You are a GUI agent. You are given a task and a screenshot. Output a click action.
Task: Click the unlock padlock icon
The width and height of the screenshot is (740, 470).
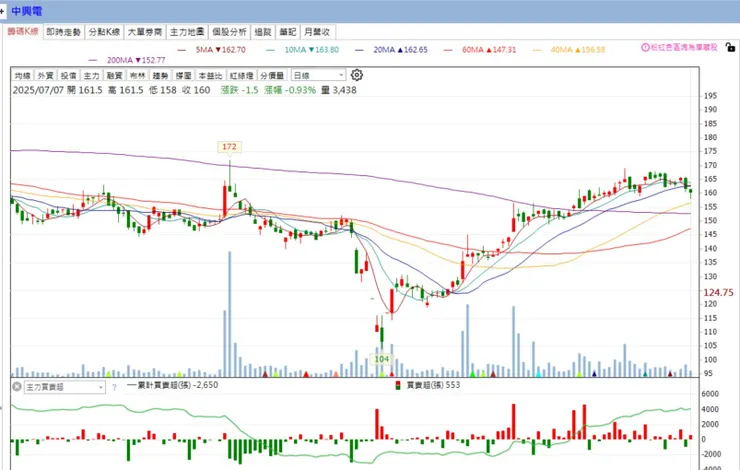click(x=730, y=47)
